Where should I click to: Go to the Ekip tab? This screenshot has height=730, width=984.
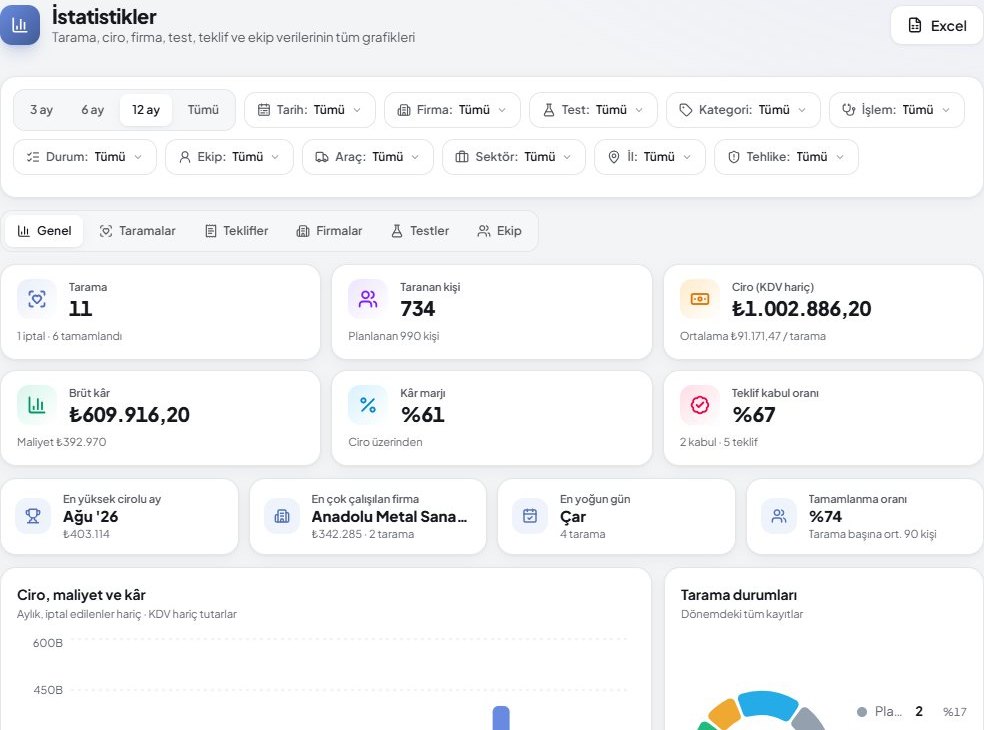pyautogui.click(x=500, y=231)
